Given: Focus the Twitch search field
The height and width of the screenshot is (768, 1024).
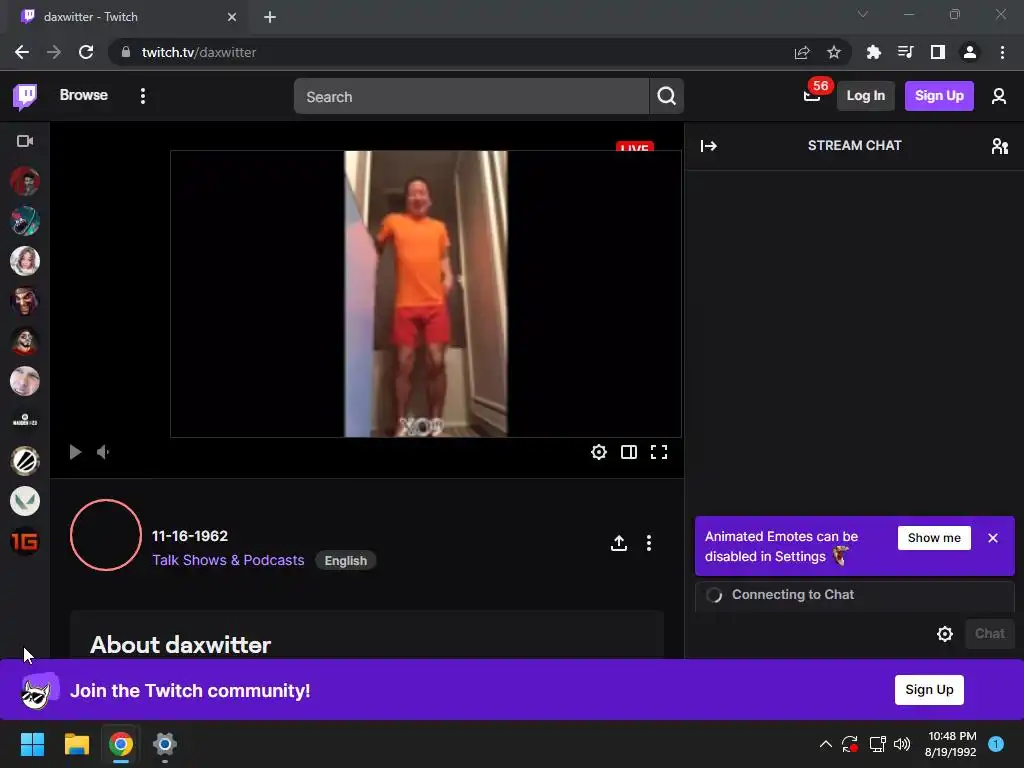Looking at the screenshot, I should [x=471, y=97].
